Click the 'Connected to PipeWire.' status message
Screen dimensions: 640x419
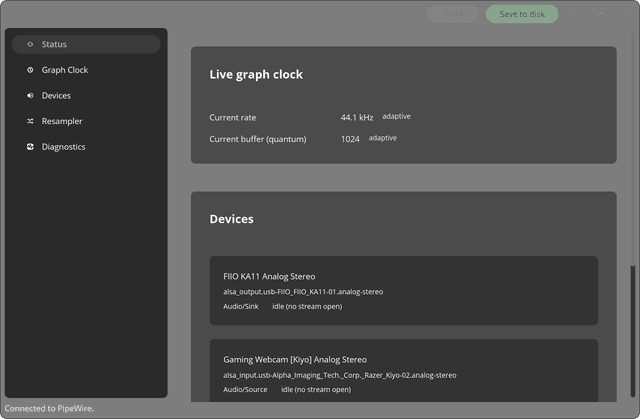point(49,408)
